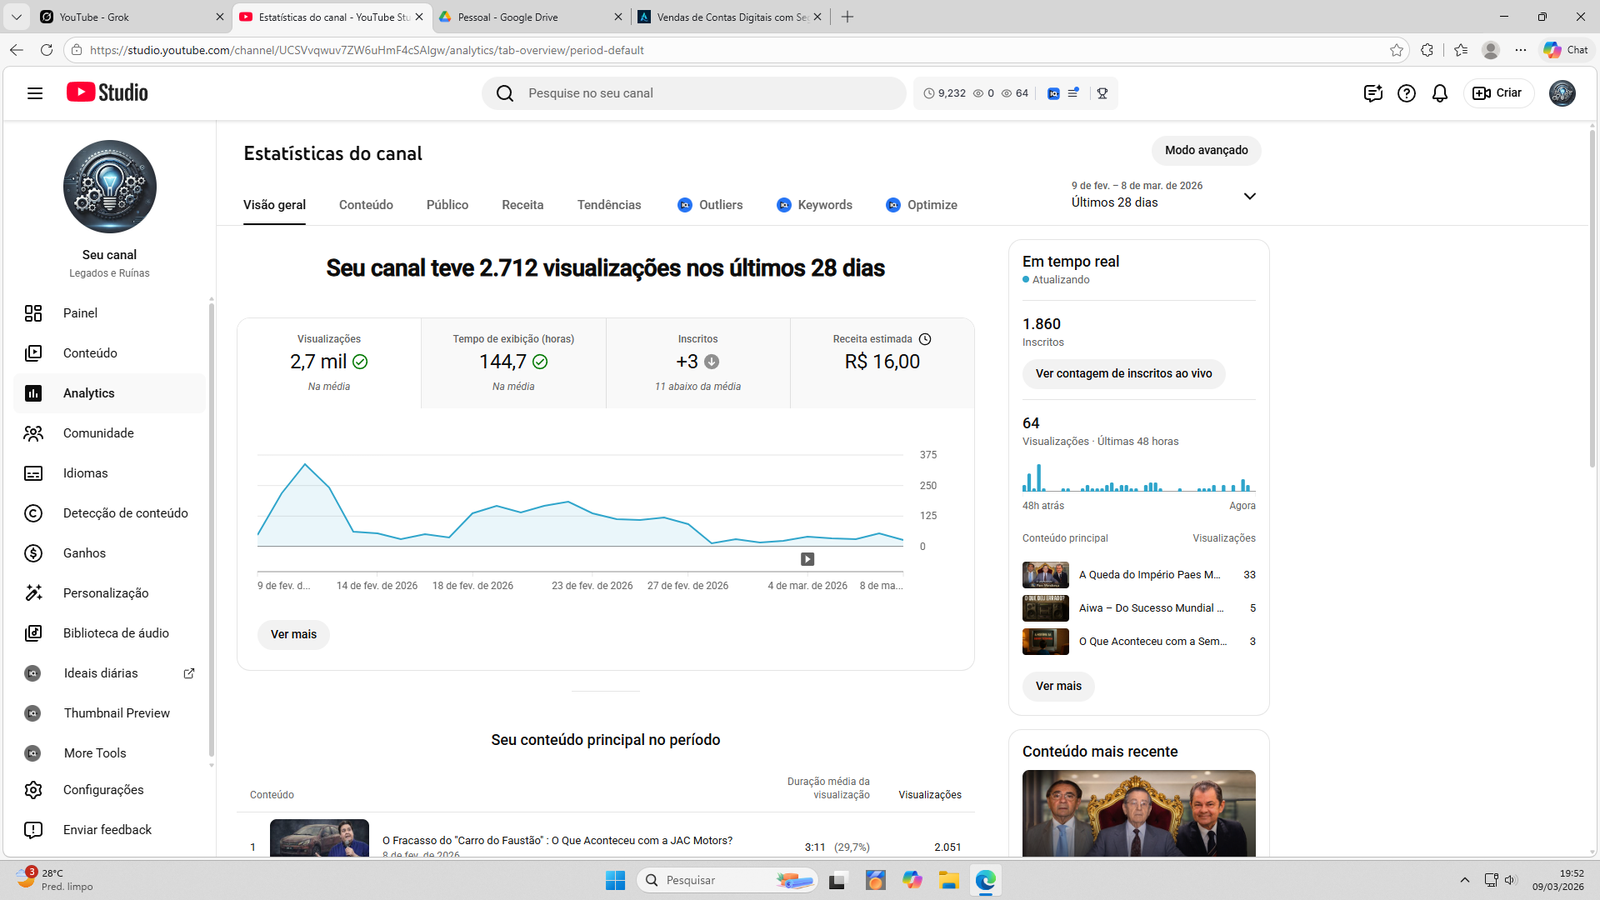Image resolution: width=1600 pixels, height=900 pixels.
Task: Click Ver contagem de inscritos ao vivo
Action: pyautogui.click(x=1123, y=374)
